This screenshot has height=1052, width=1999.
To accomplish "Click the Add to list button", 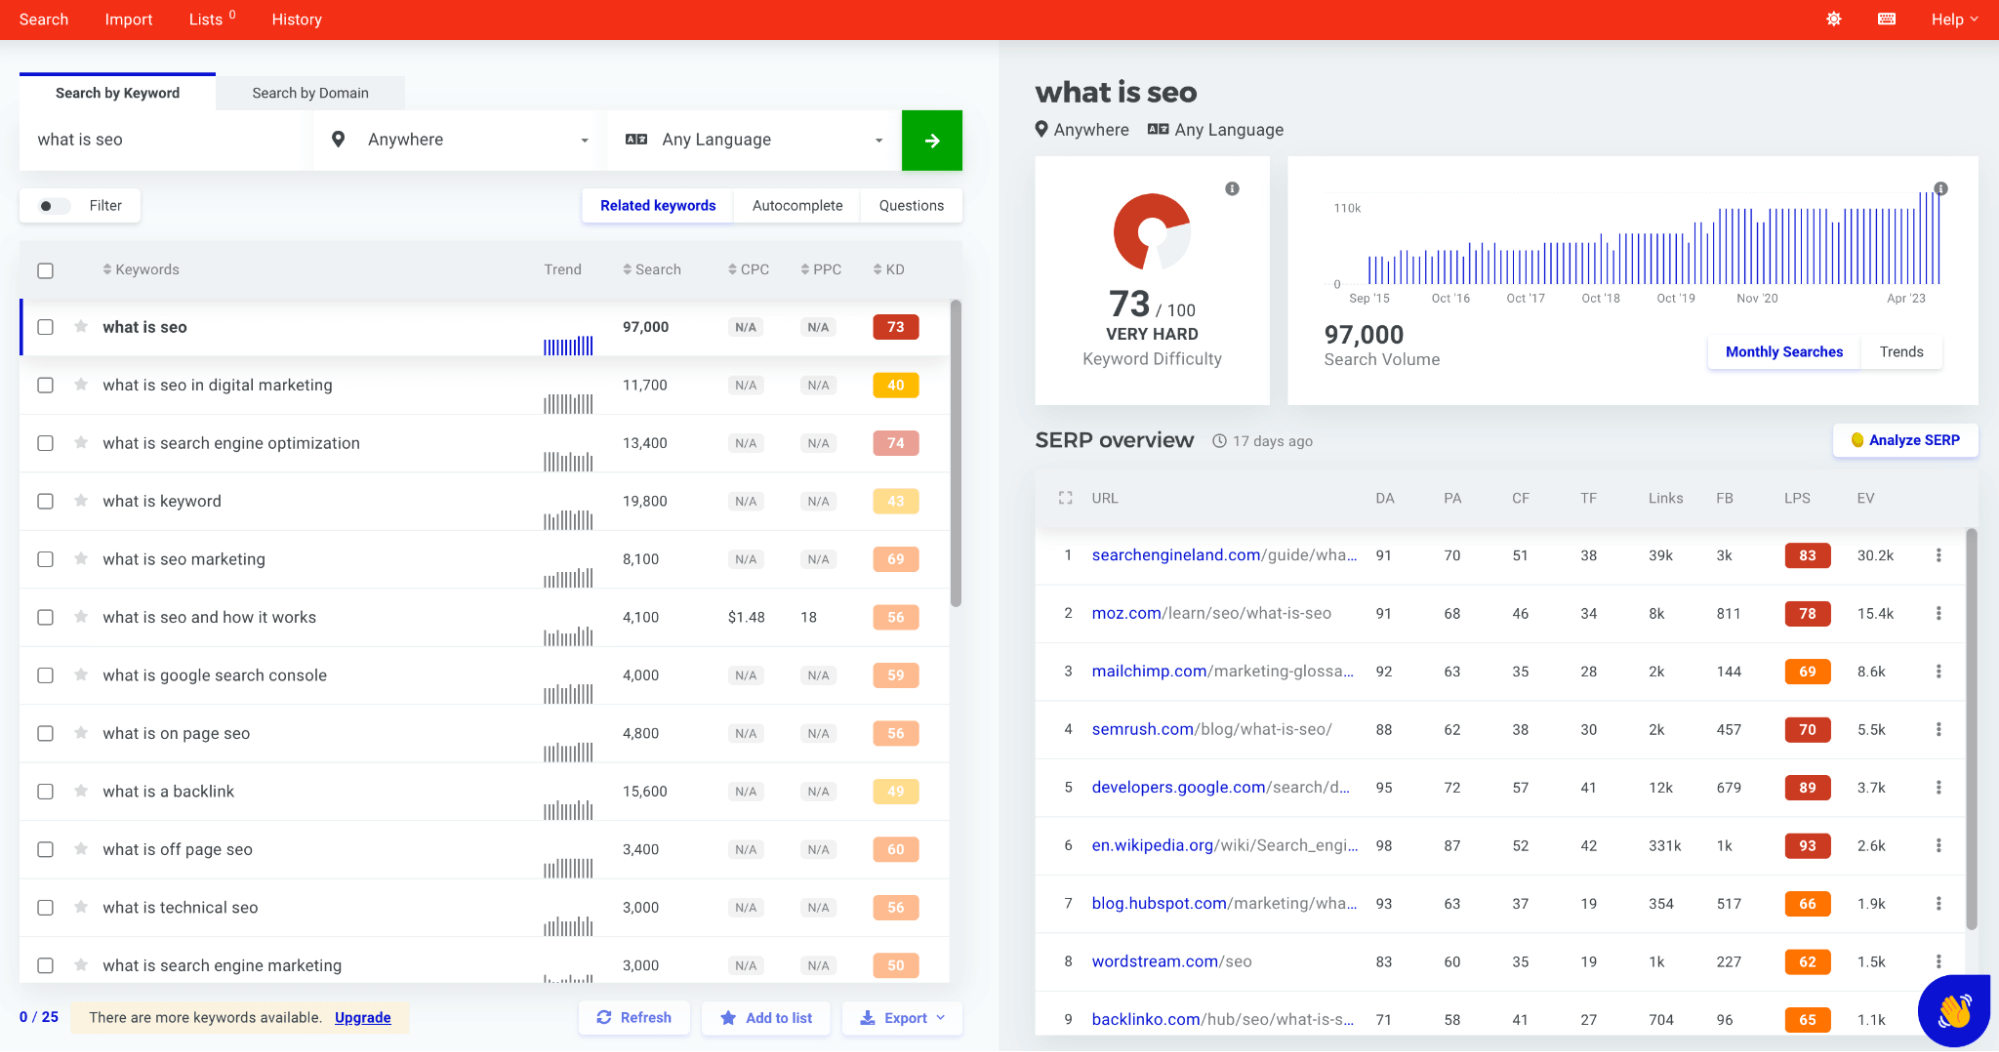I will point(766,1018).
